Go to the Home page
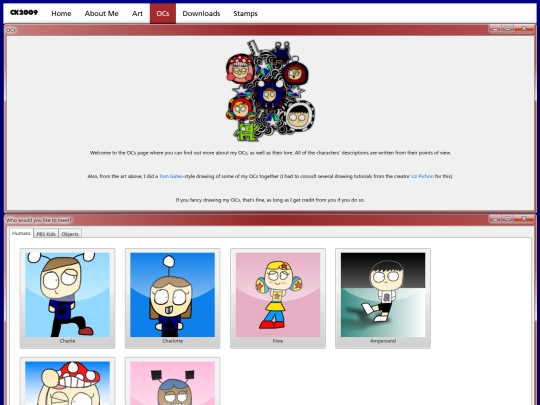This screenshot has width=540, height=405. coord(61,13)
